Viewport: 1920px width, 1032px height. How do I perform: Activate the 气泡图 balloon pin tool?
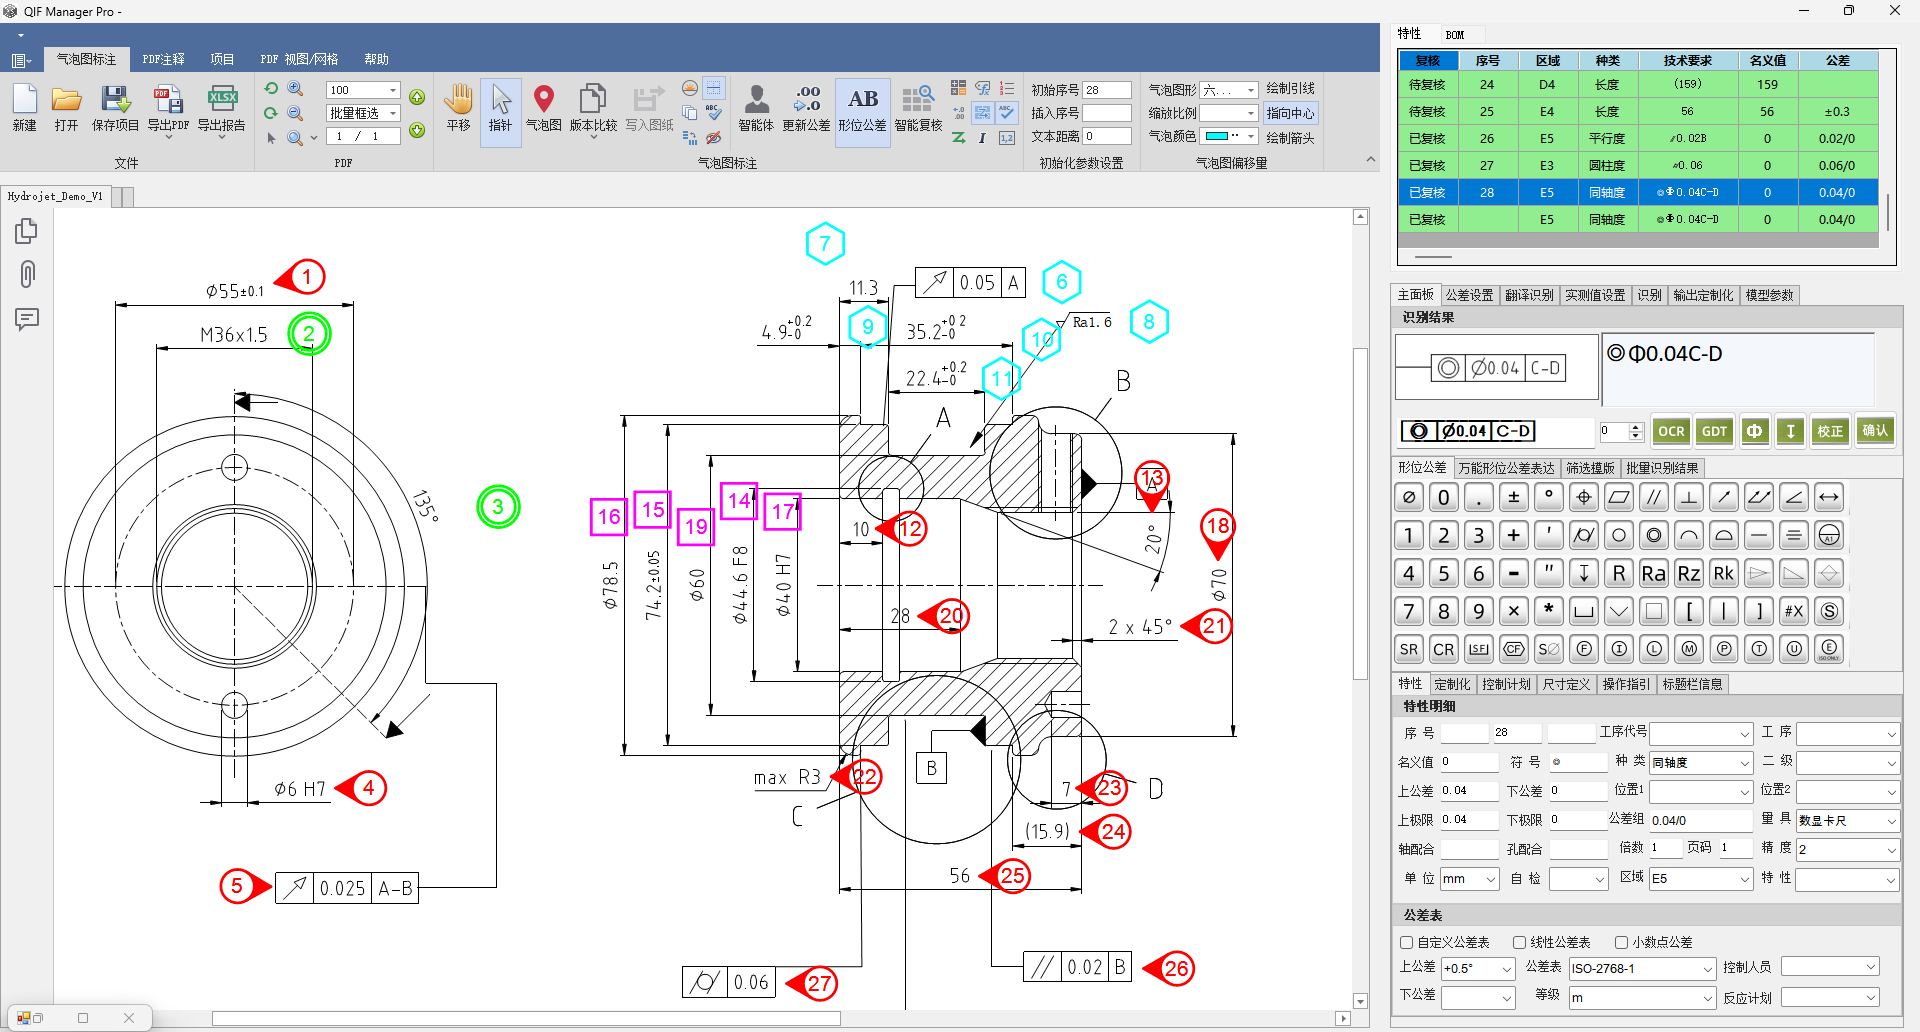(x=543, y=108)
